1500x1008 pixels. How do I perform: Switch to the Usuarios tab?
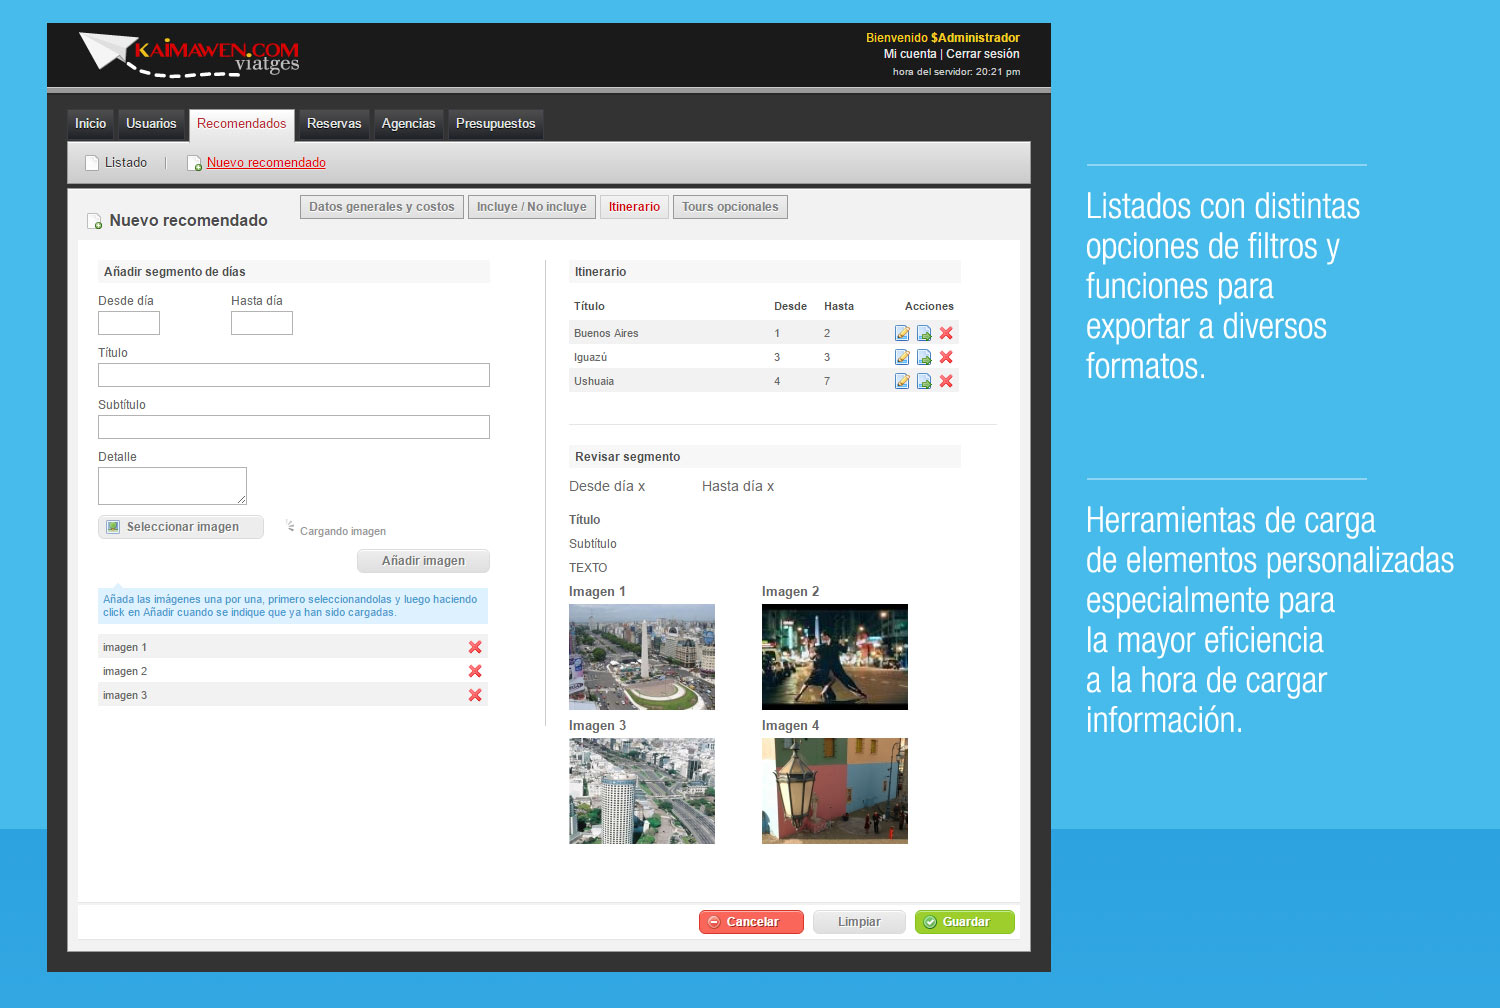pyautogui.click(x=151, y=124)
